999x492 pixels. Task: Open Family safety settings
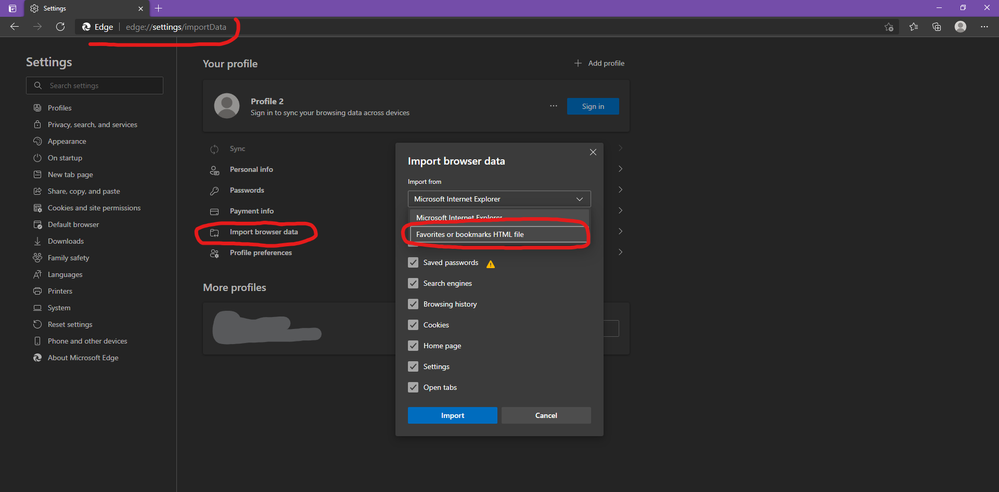68,257
